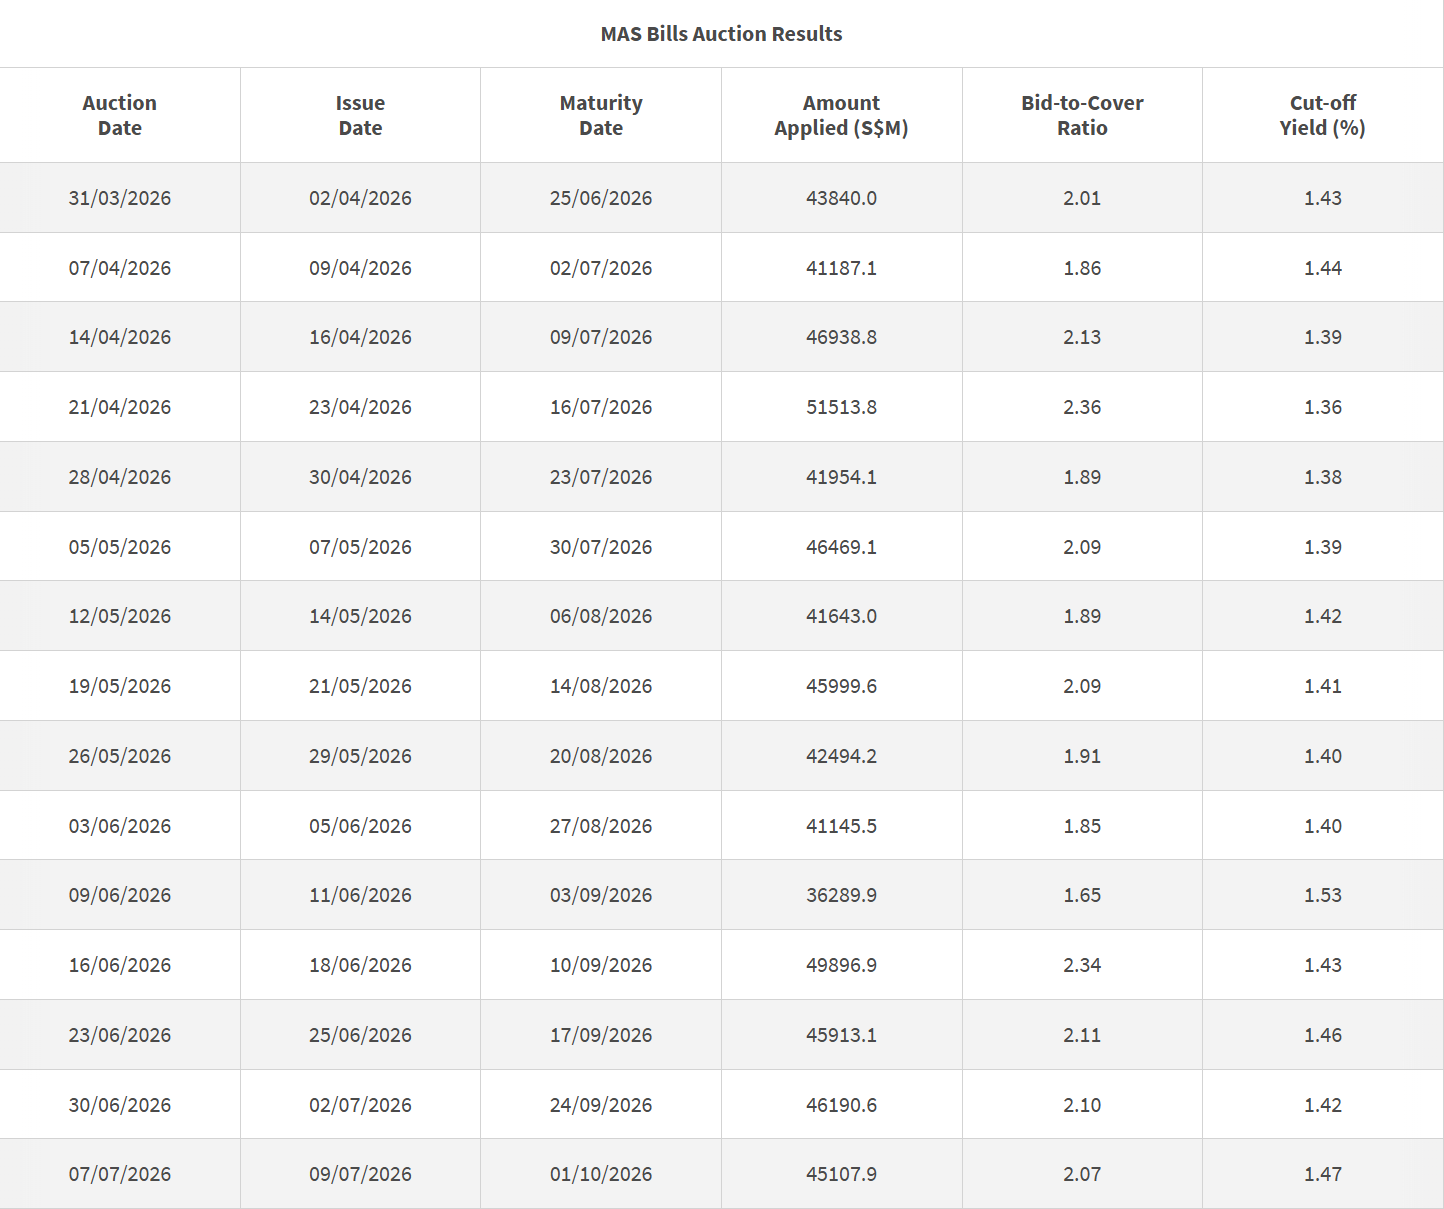Click issue date 14/05/2026
This screenshot has width=1444, height=1209.
[x=360, y=616]
